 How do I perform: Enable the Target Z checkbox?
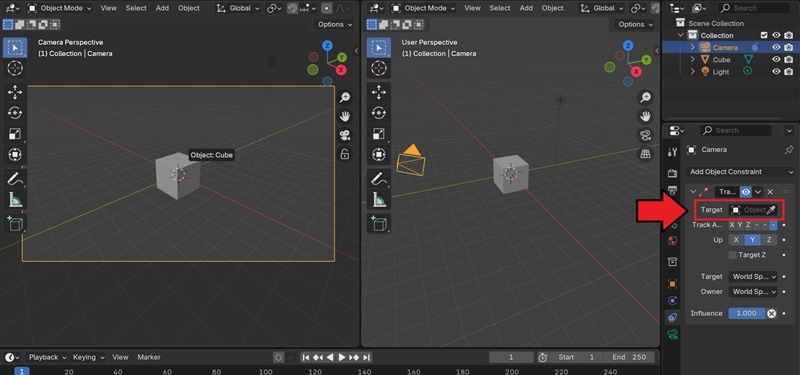tap(733, 255)
